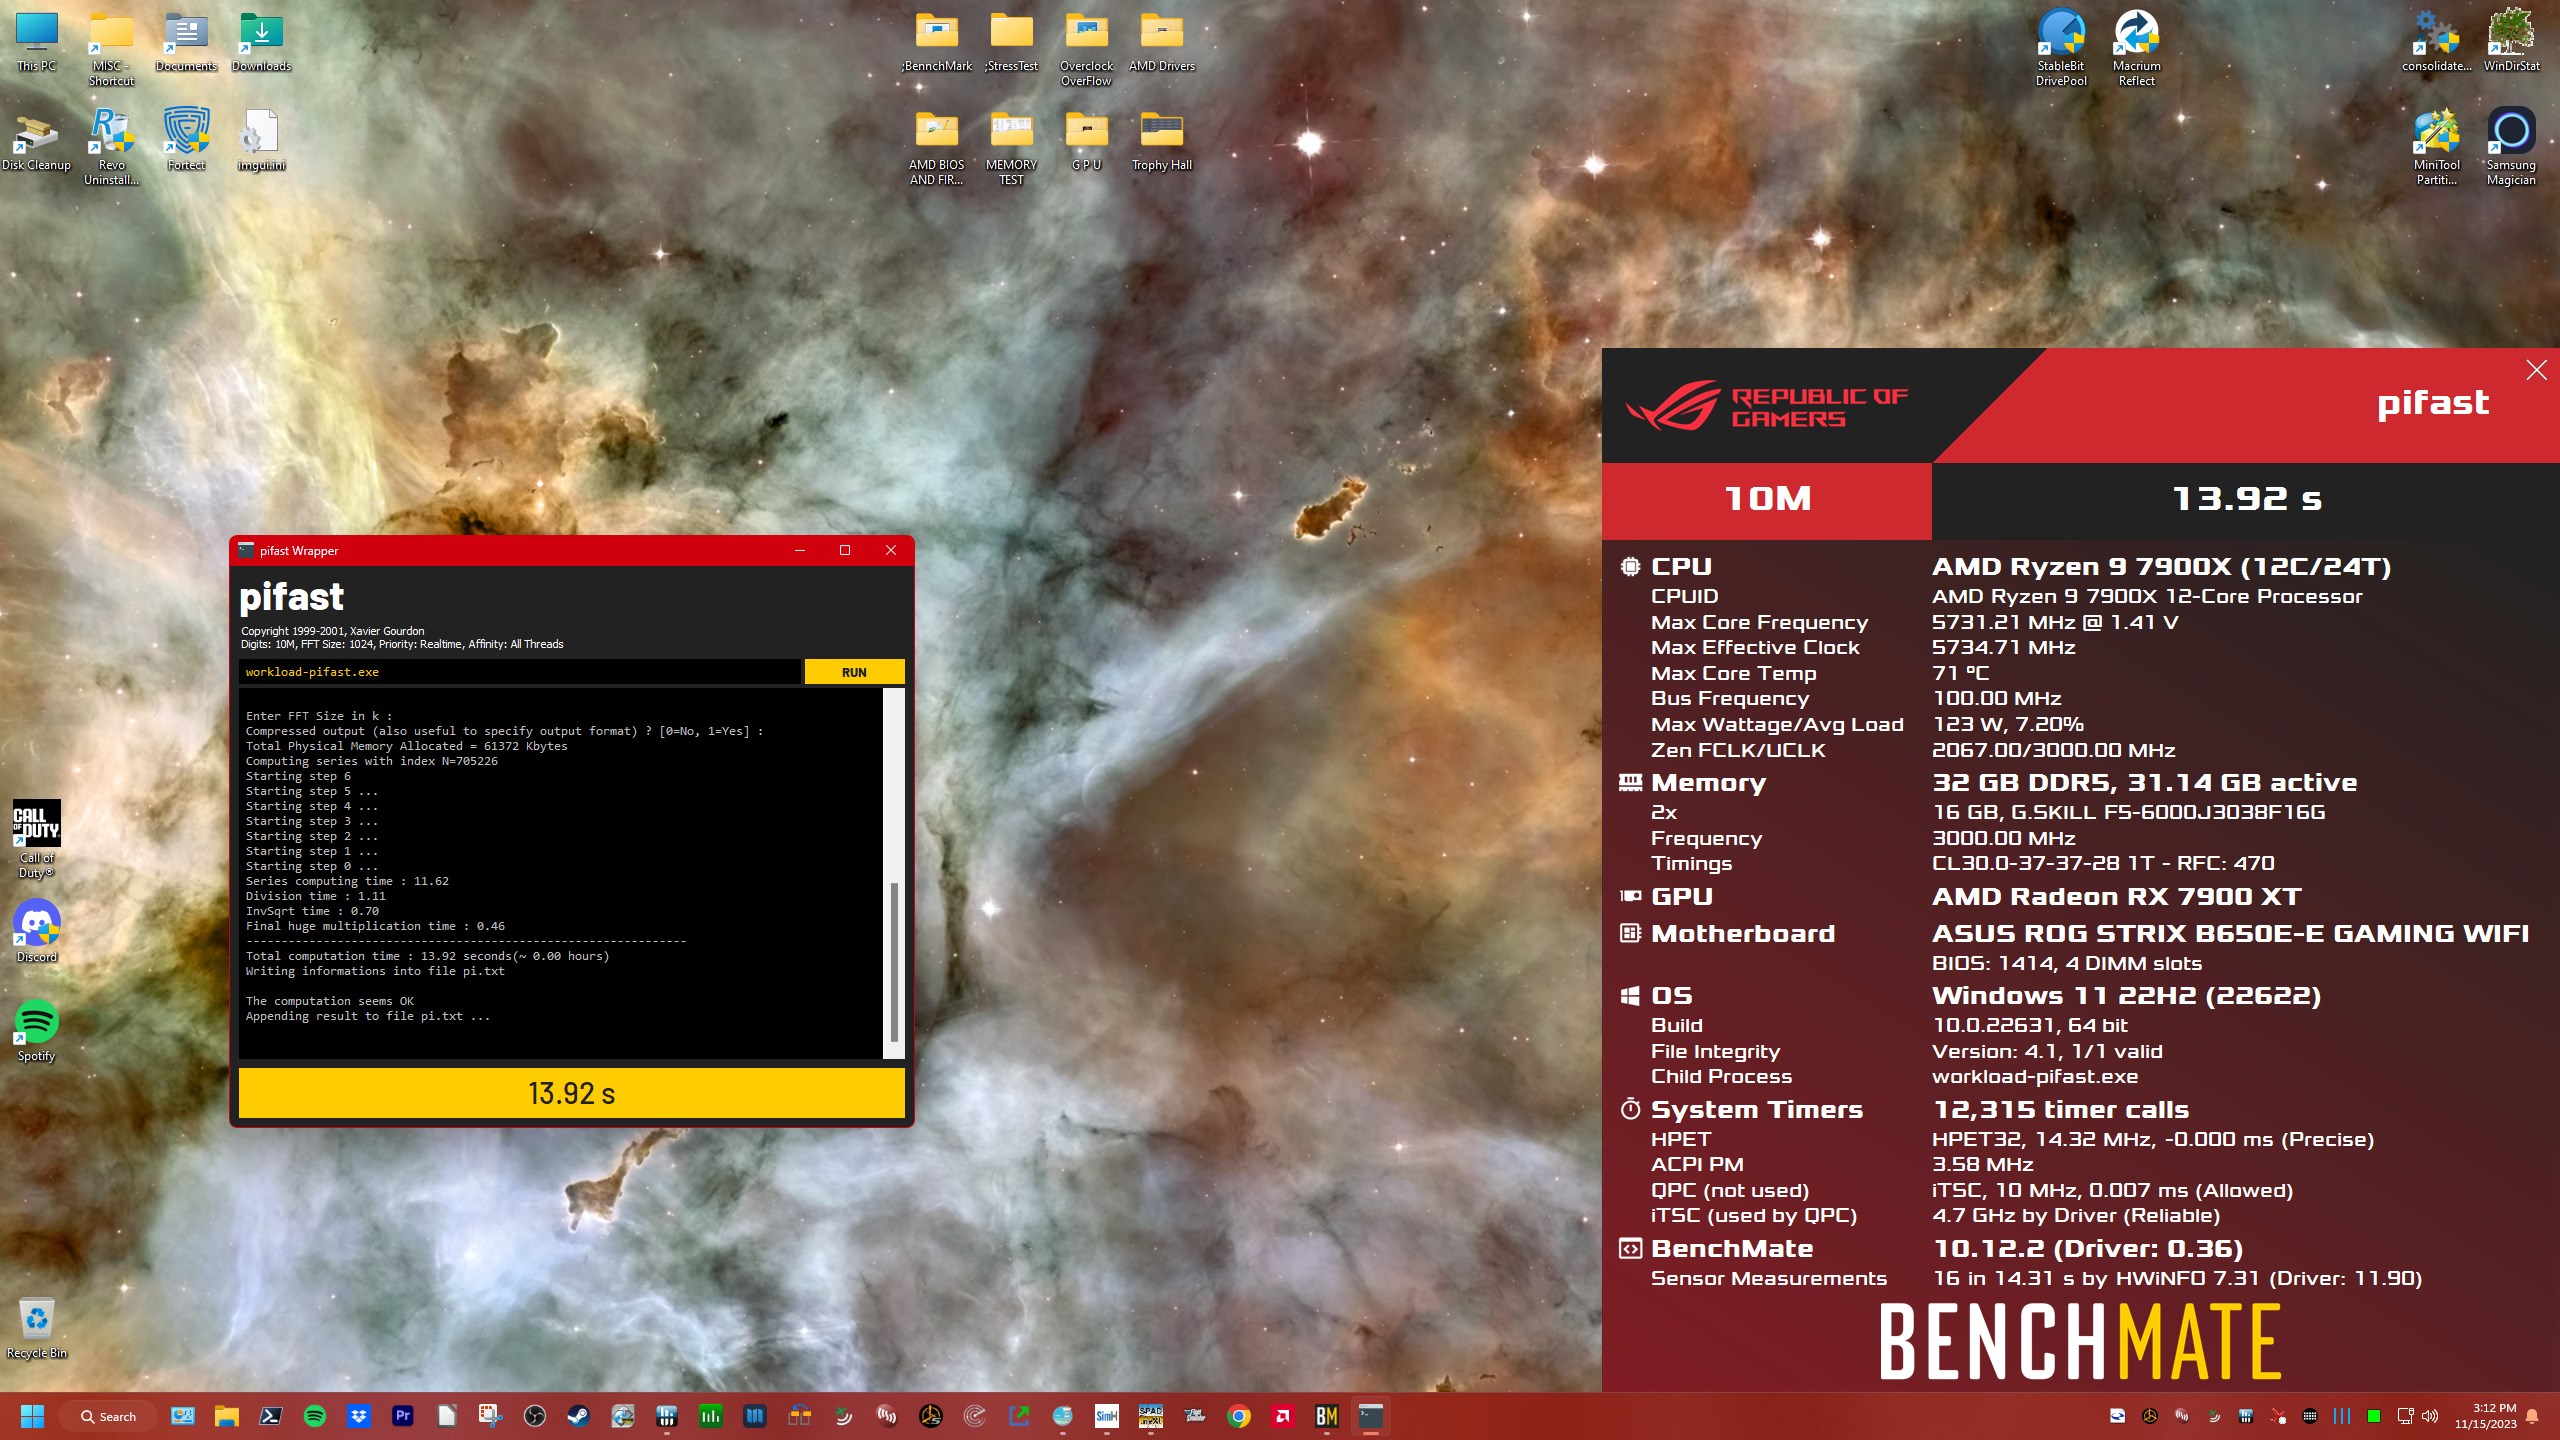Image resolution: width=2560 pixels, height=1440 pixels.
Task: Open the ;BennchMark folder
Action: click(x=936, y=43)
